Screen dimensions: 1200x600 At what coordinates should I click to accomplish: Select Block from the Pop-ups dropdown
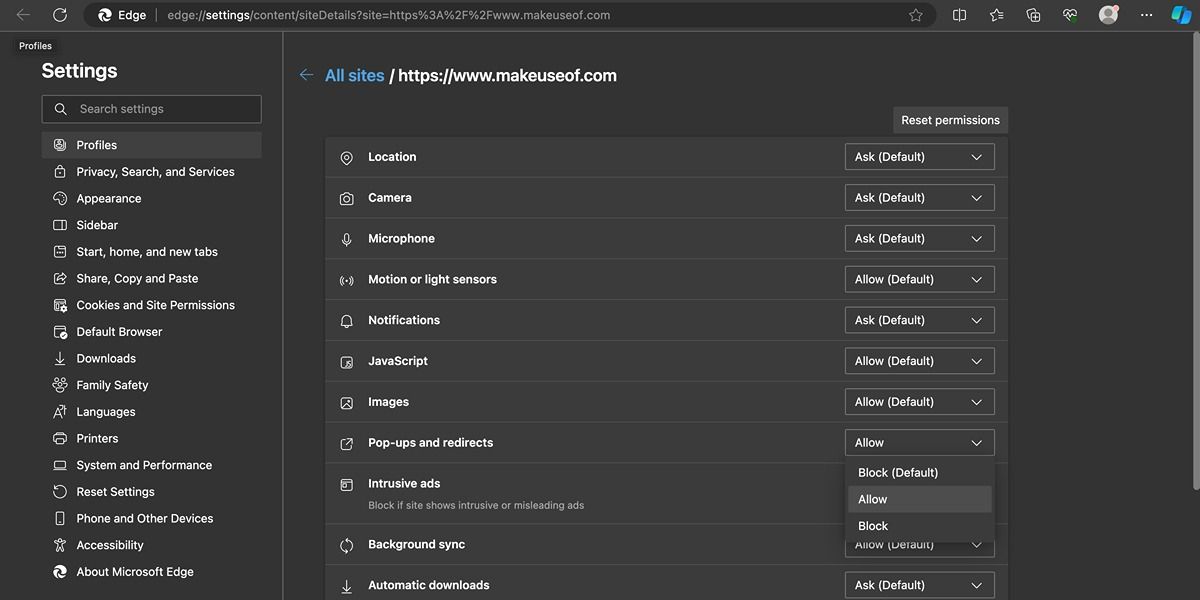coord(872,525)
